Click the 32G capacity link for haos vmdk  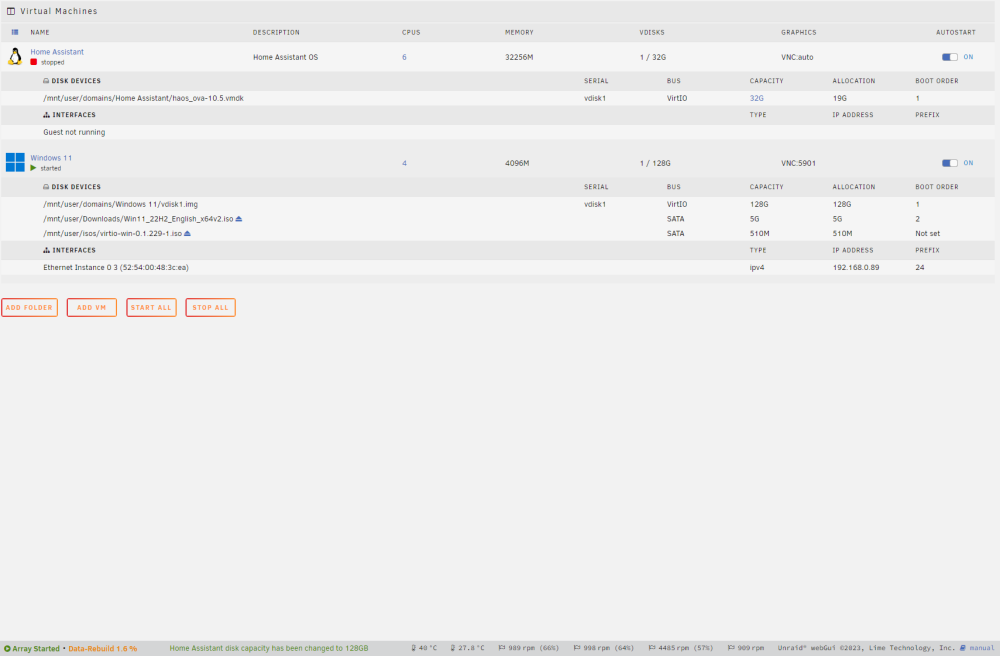tap(756, 98)
